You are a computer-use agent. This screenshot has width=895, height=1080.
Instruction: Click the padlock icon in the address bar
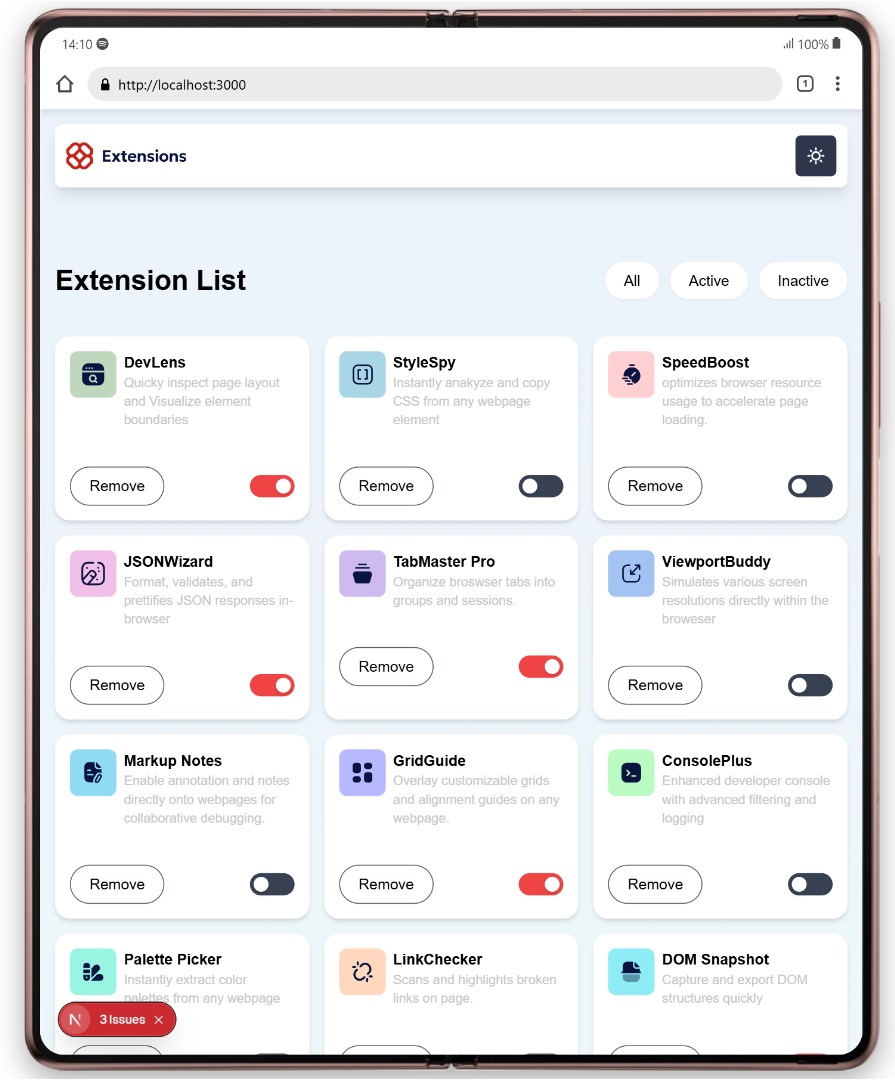105,84
